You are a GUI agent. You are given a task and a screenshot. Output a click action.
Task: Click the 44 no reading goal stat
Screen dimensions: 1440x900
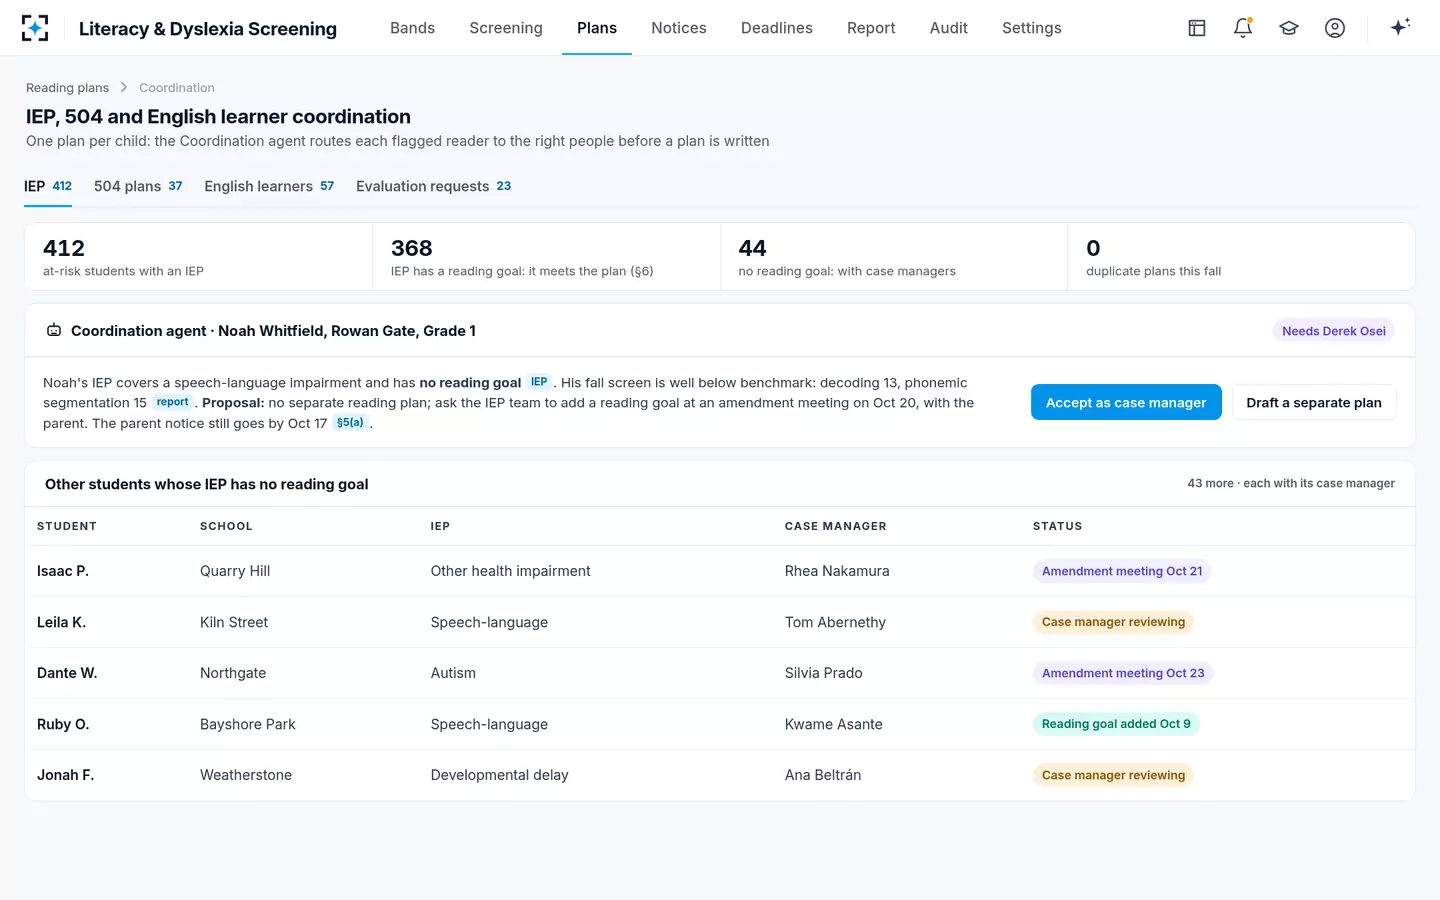894,257
